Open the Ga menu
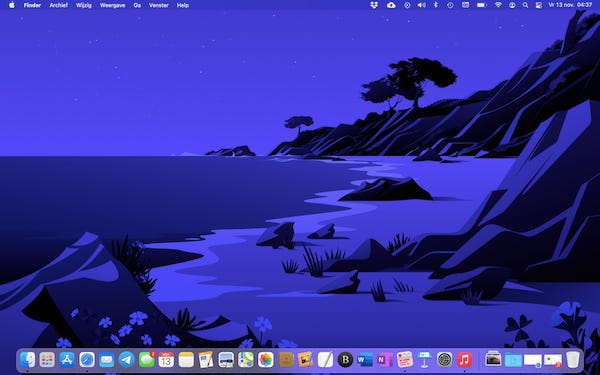This screenshot has width=600, height=375. click(x=137, y=5)
